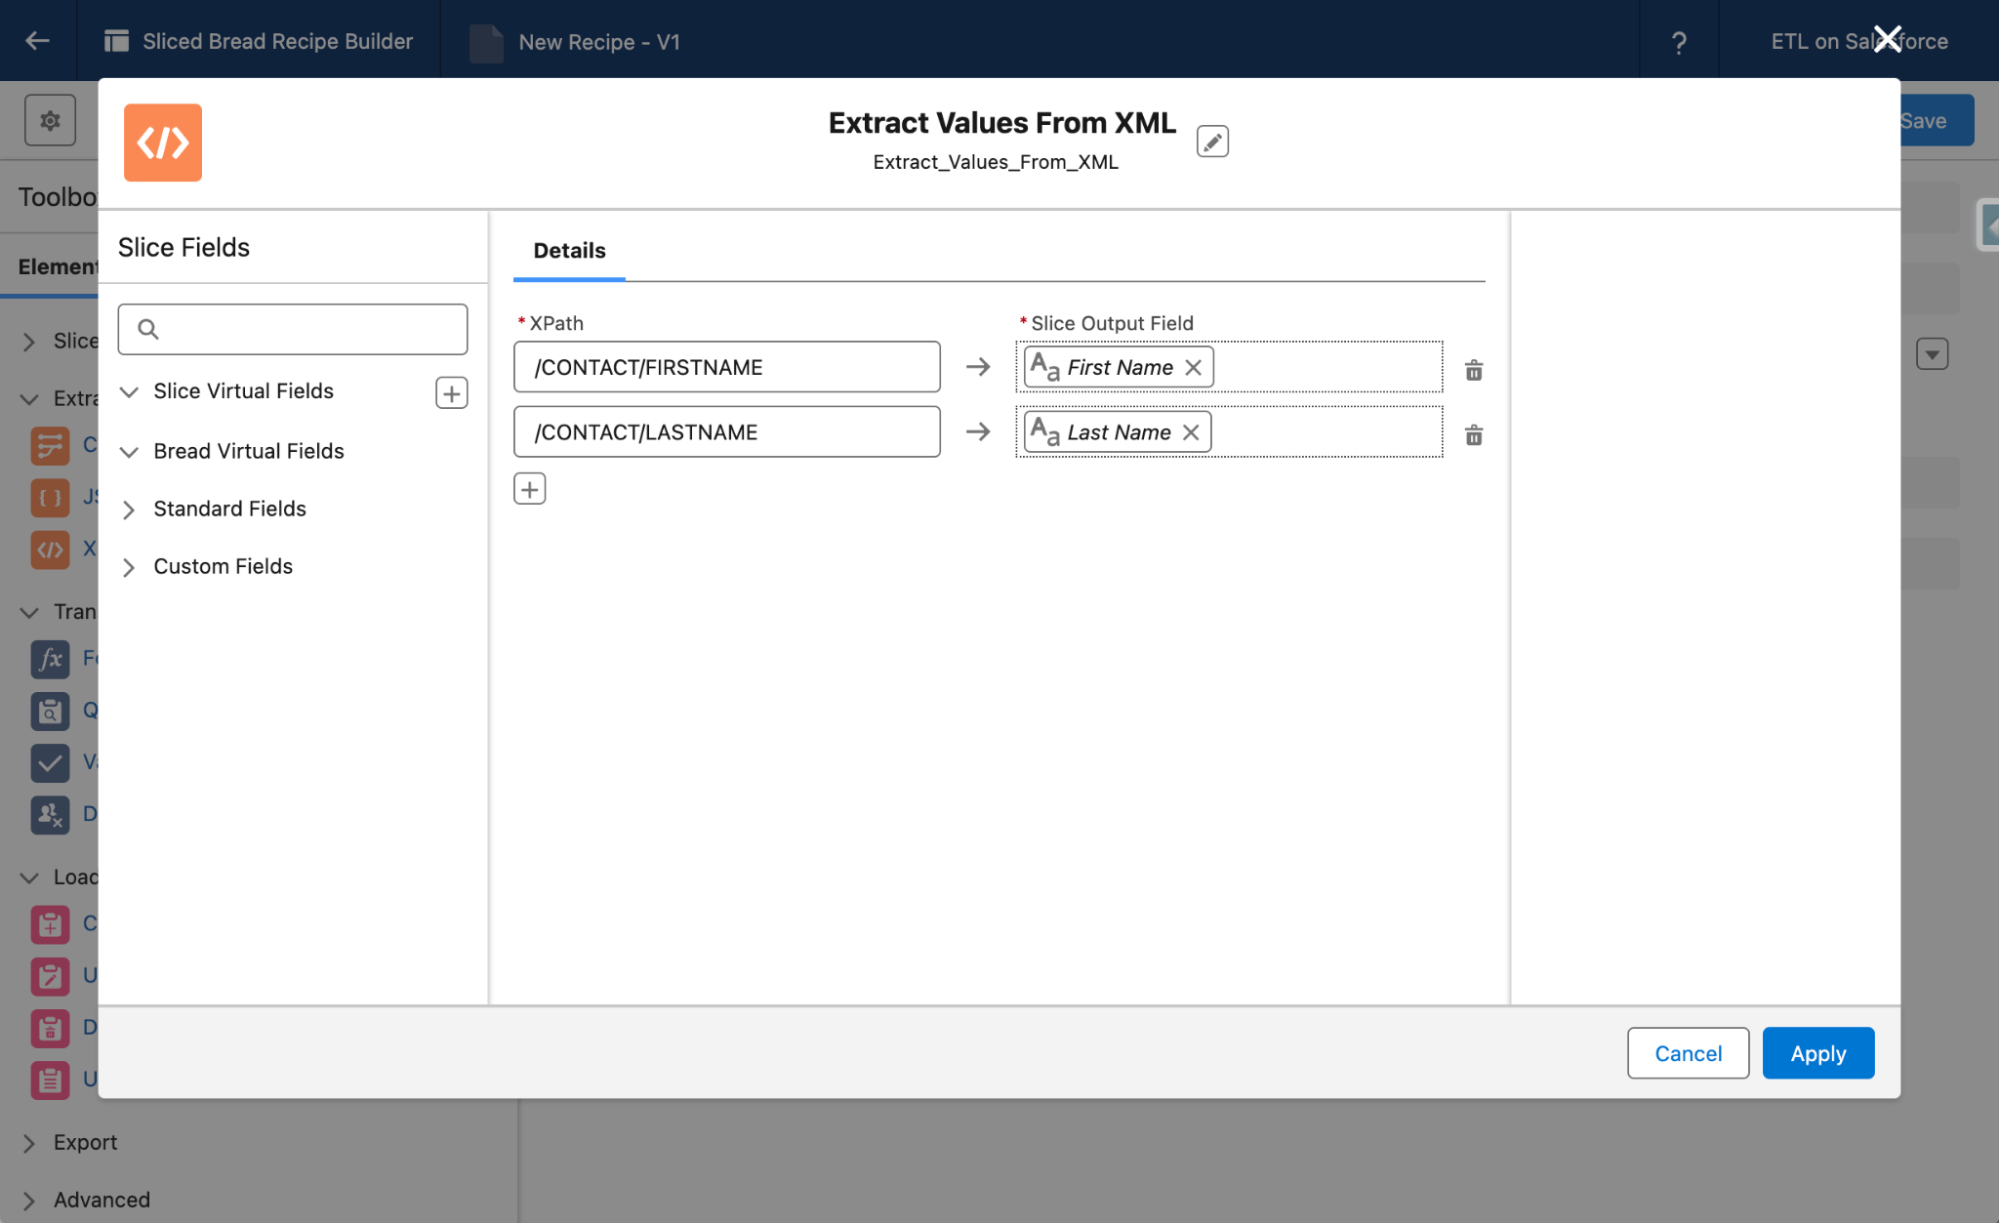Collapse the Slice Virtual Fields section
Viewport: 1999px width, 1224px height.
(x=129, y=392)
